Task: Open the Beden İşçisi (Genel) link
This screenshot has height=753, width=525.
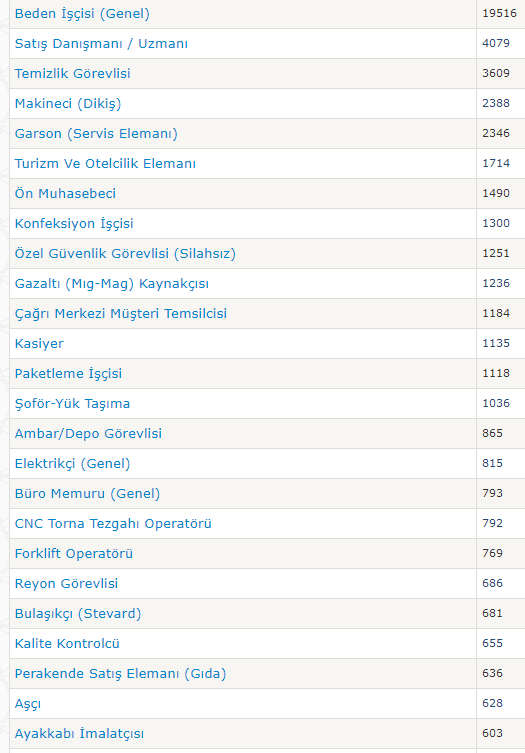Action: [82, 13]
